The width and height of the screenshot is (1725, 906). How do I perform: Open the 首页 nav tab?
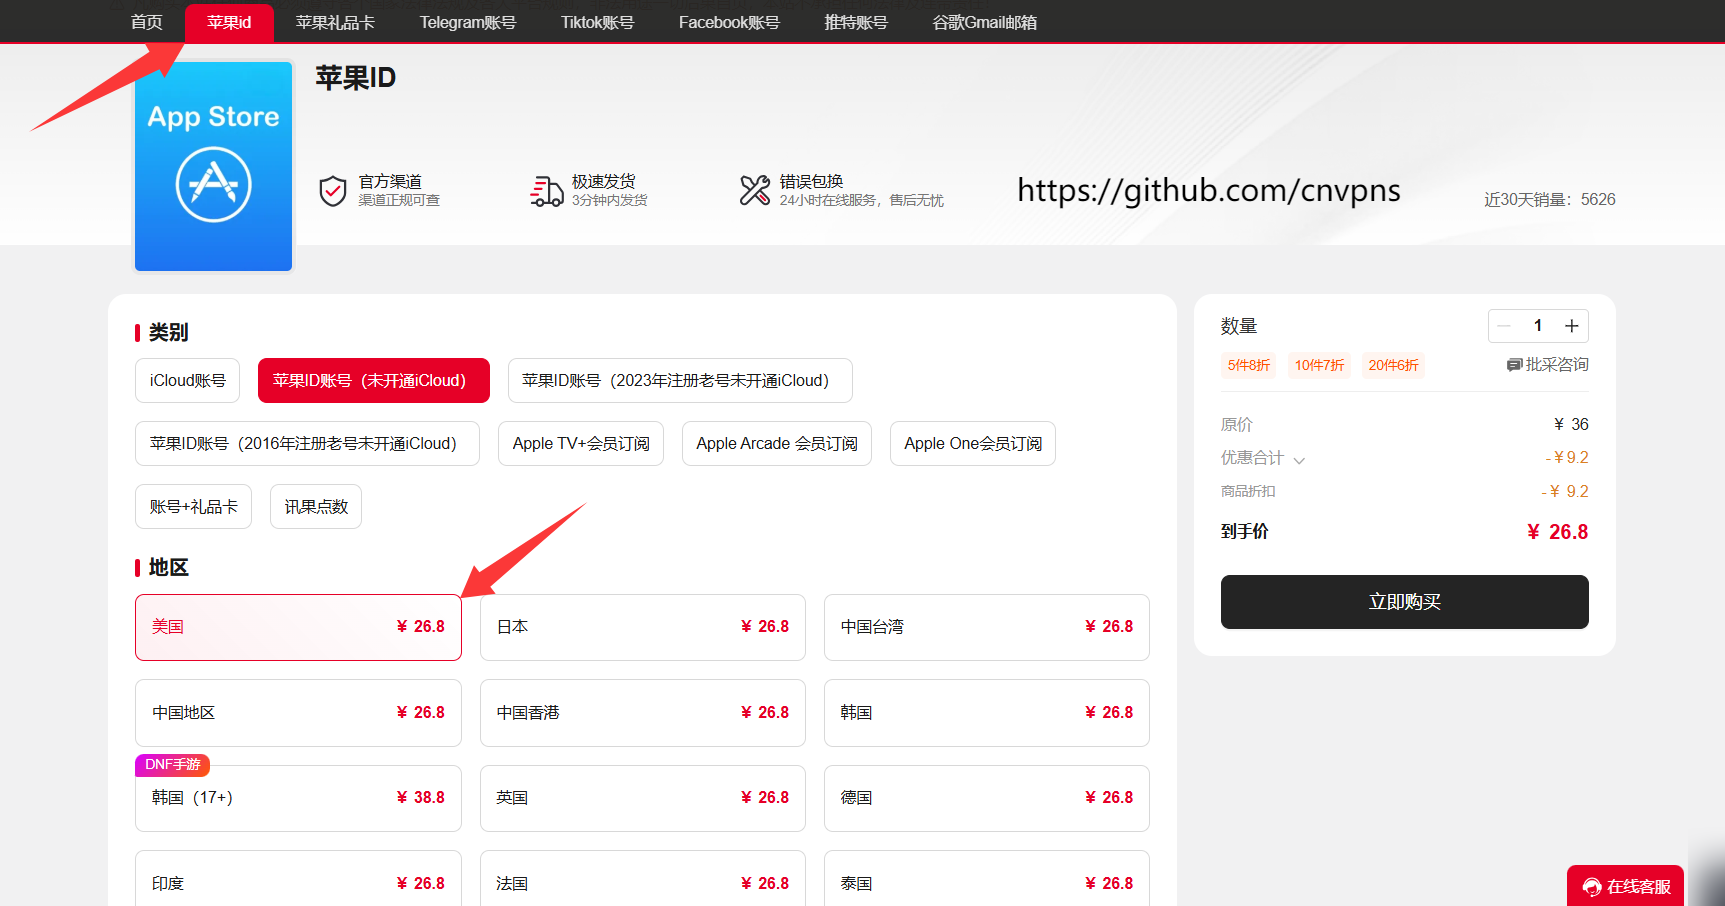[147, 22]
